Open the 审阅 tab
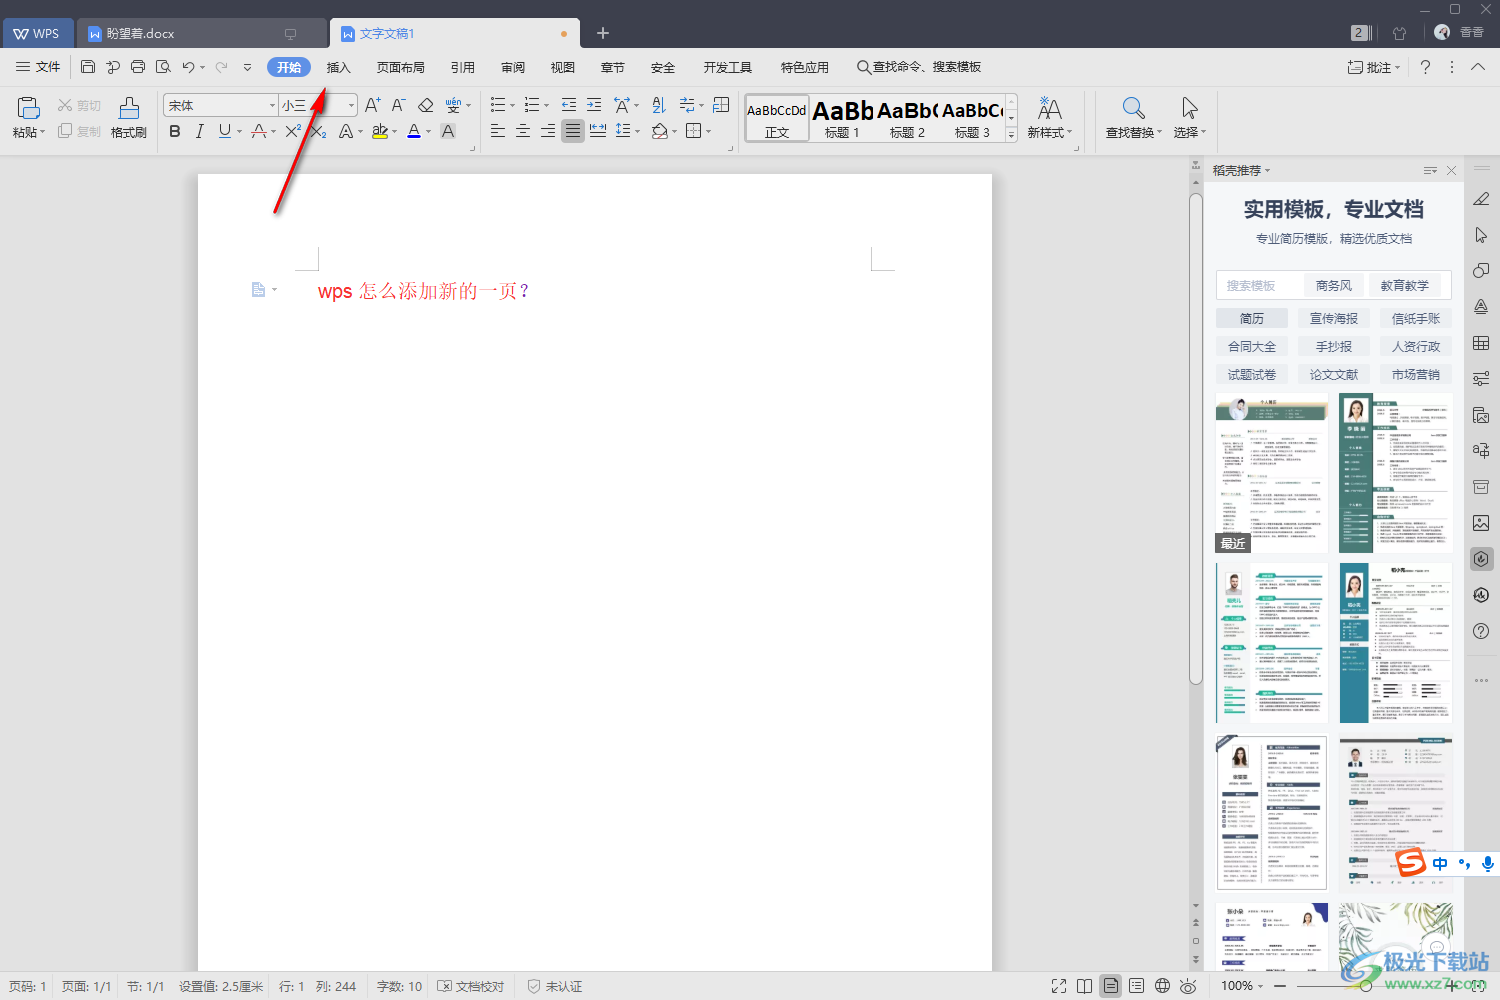 513,67
